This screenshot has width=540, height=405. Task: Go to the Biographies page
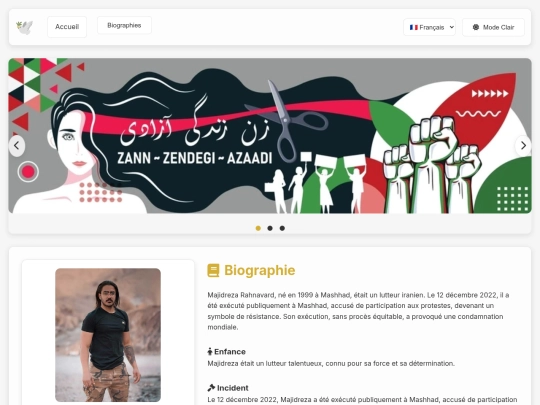(x=124, y=25)
